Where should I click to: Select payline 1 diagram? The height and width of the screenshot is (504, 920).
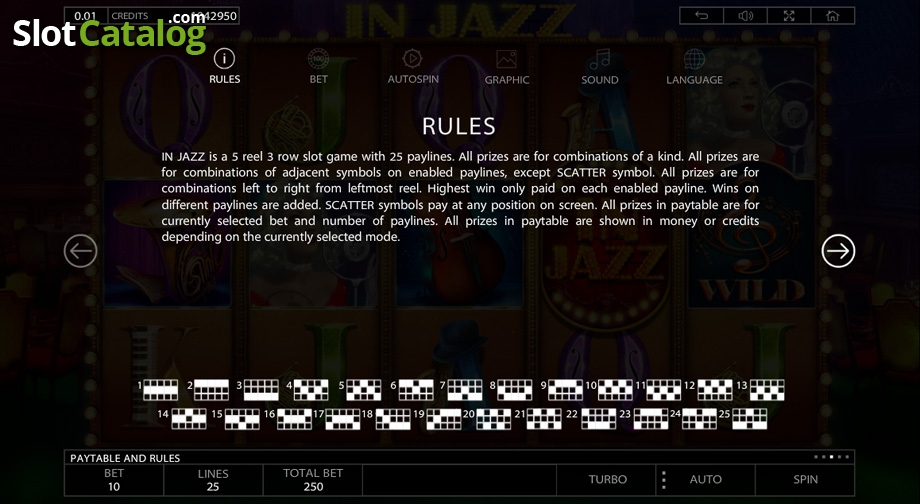(160, 390)
